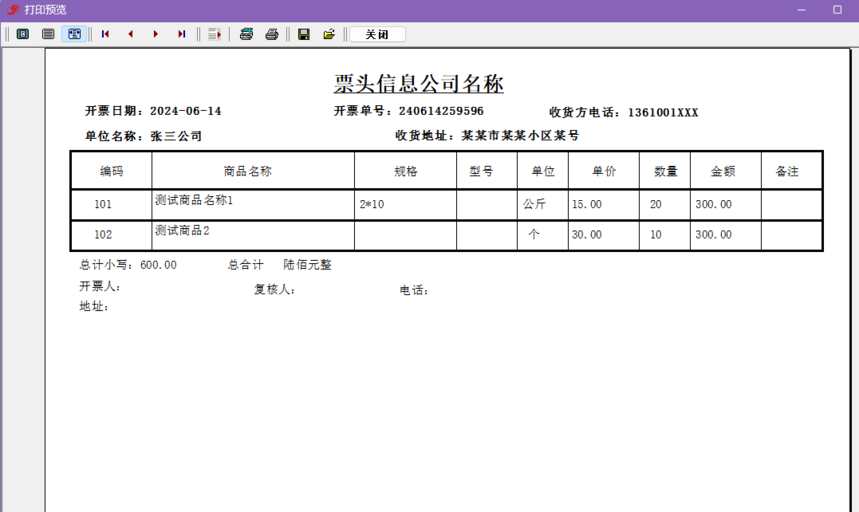The width and height of the screenshot is (859, 512).
Task: Click the title 票头信息公司名称
Action: (x=419, y=84)
